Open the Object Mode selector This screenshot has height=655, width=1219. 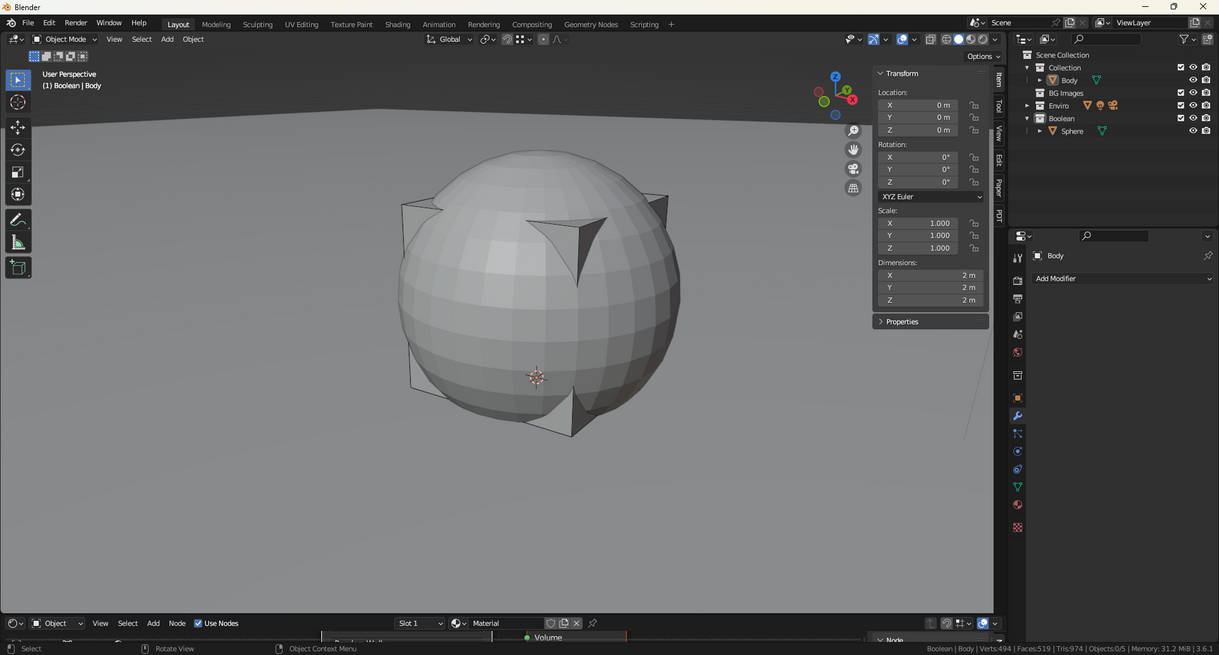coord(66,39)
